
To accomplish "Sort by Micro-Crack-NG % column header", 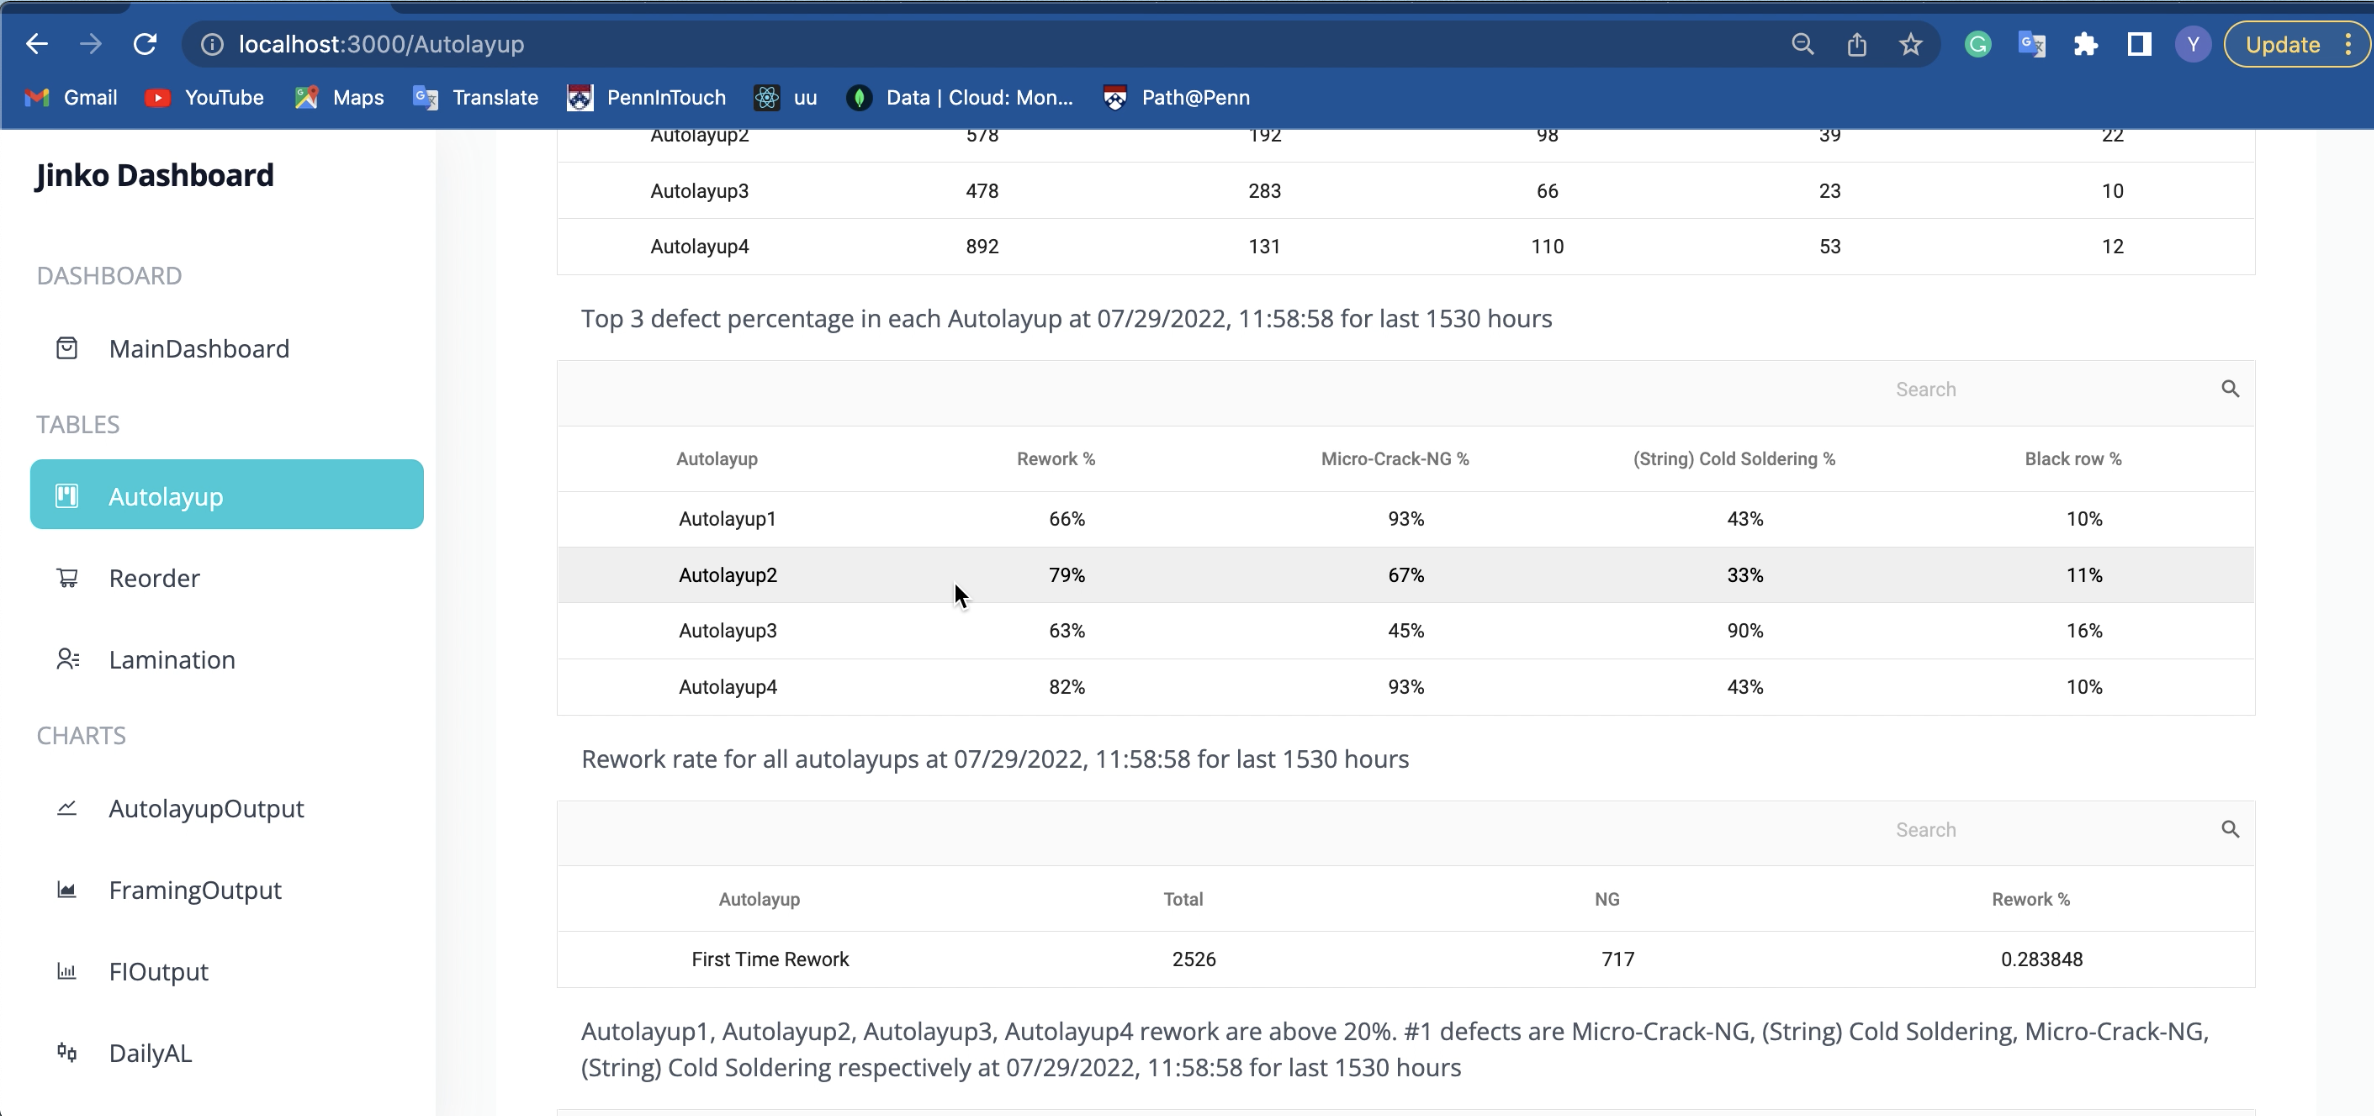I will click(1394, 459).
